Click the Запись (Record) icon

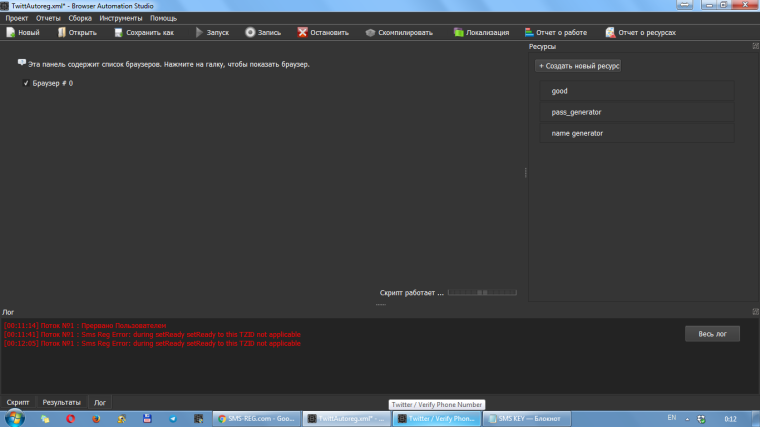pyautogui.click(x=250, y=32)
